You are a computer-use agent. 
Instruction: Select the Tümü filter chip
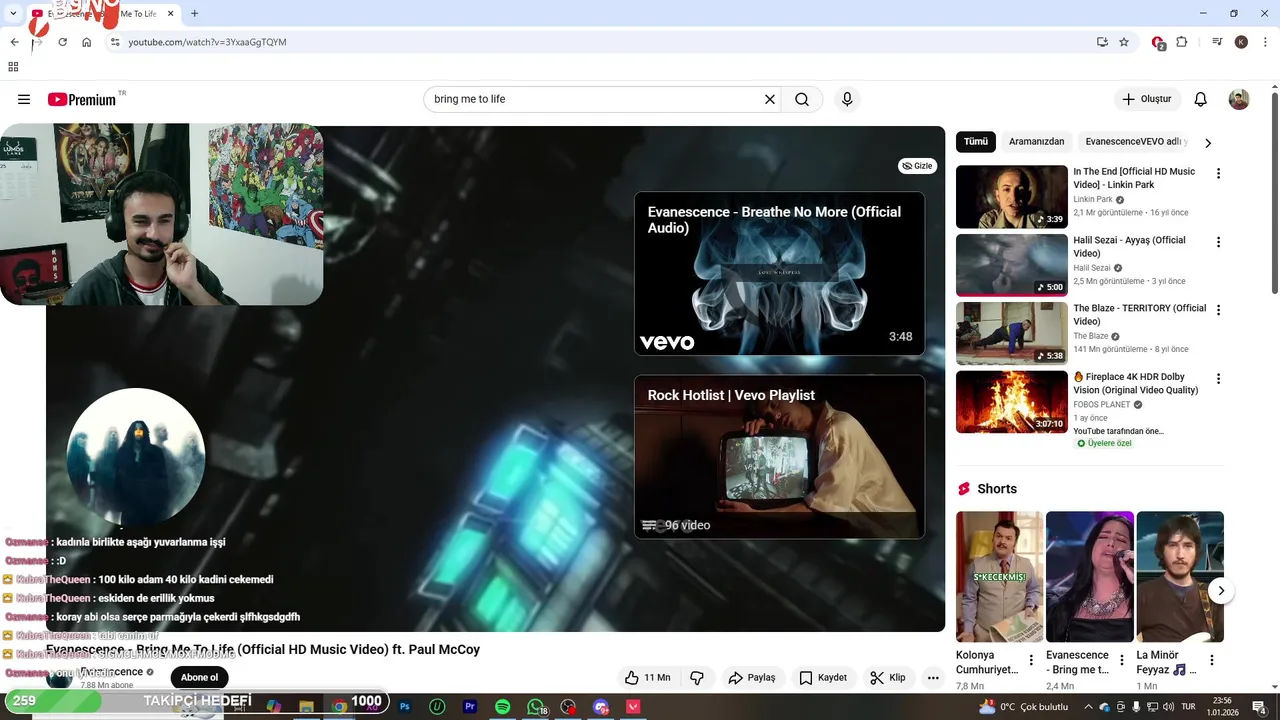(x=976, y=142)
